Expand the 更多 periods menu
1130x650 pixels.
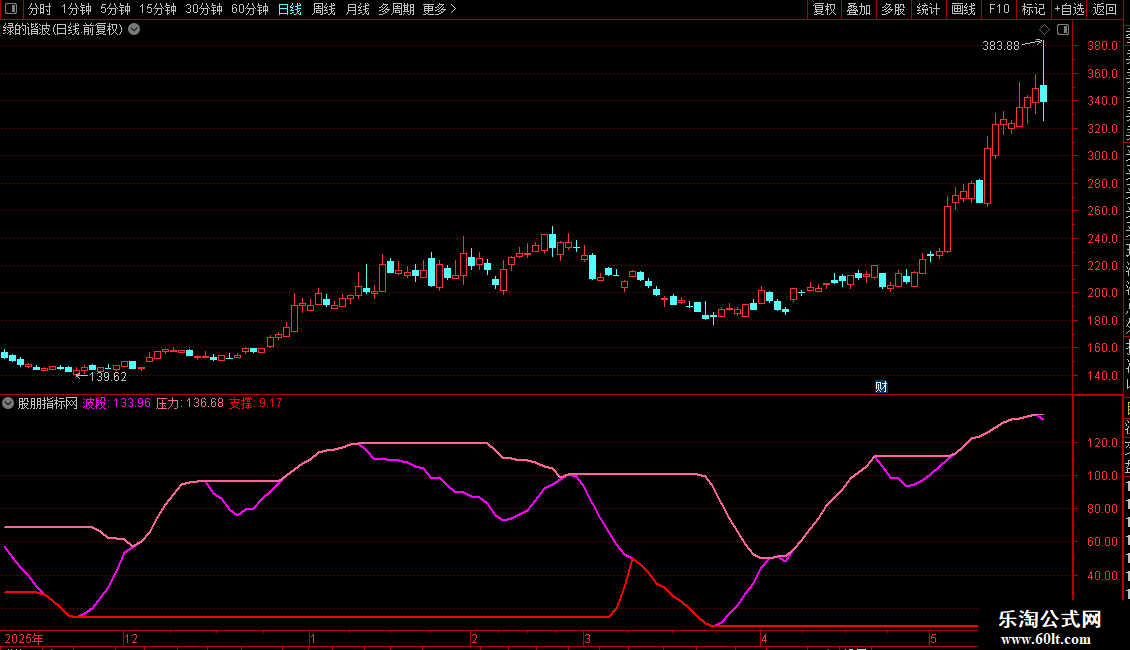click(440, 9)
